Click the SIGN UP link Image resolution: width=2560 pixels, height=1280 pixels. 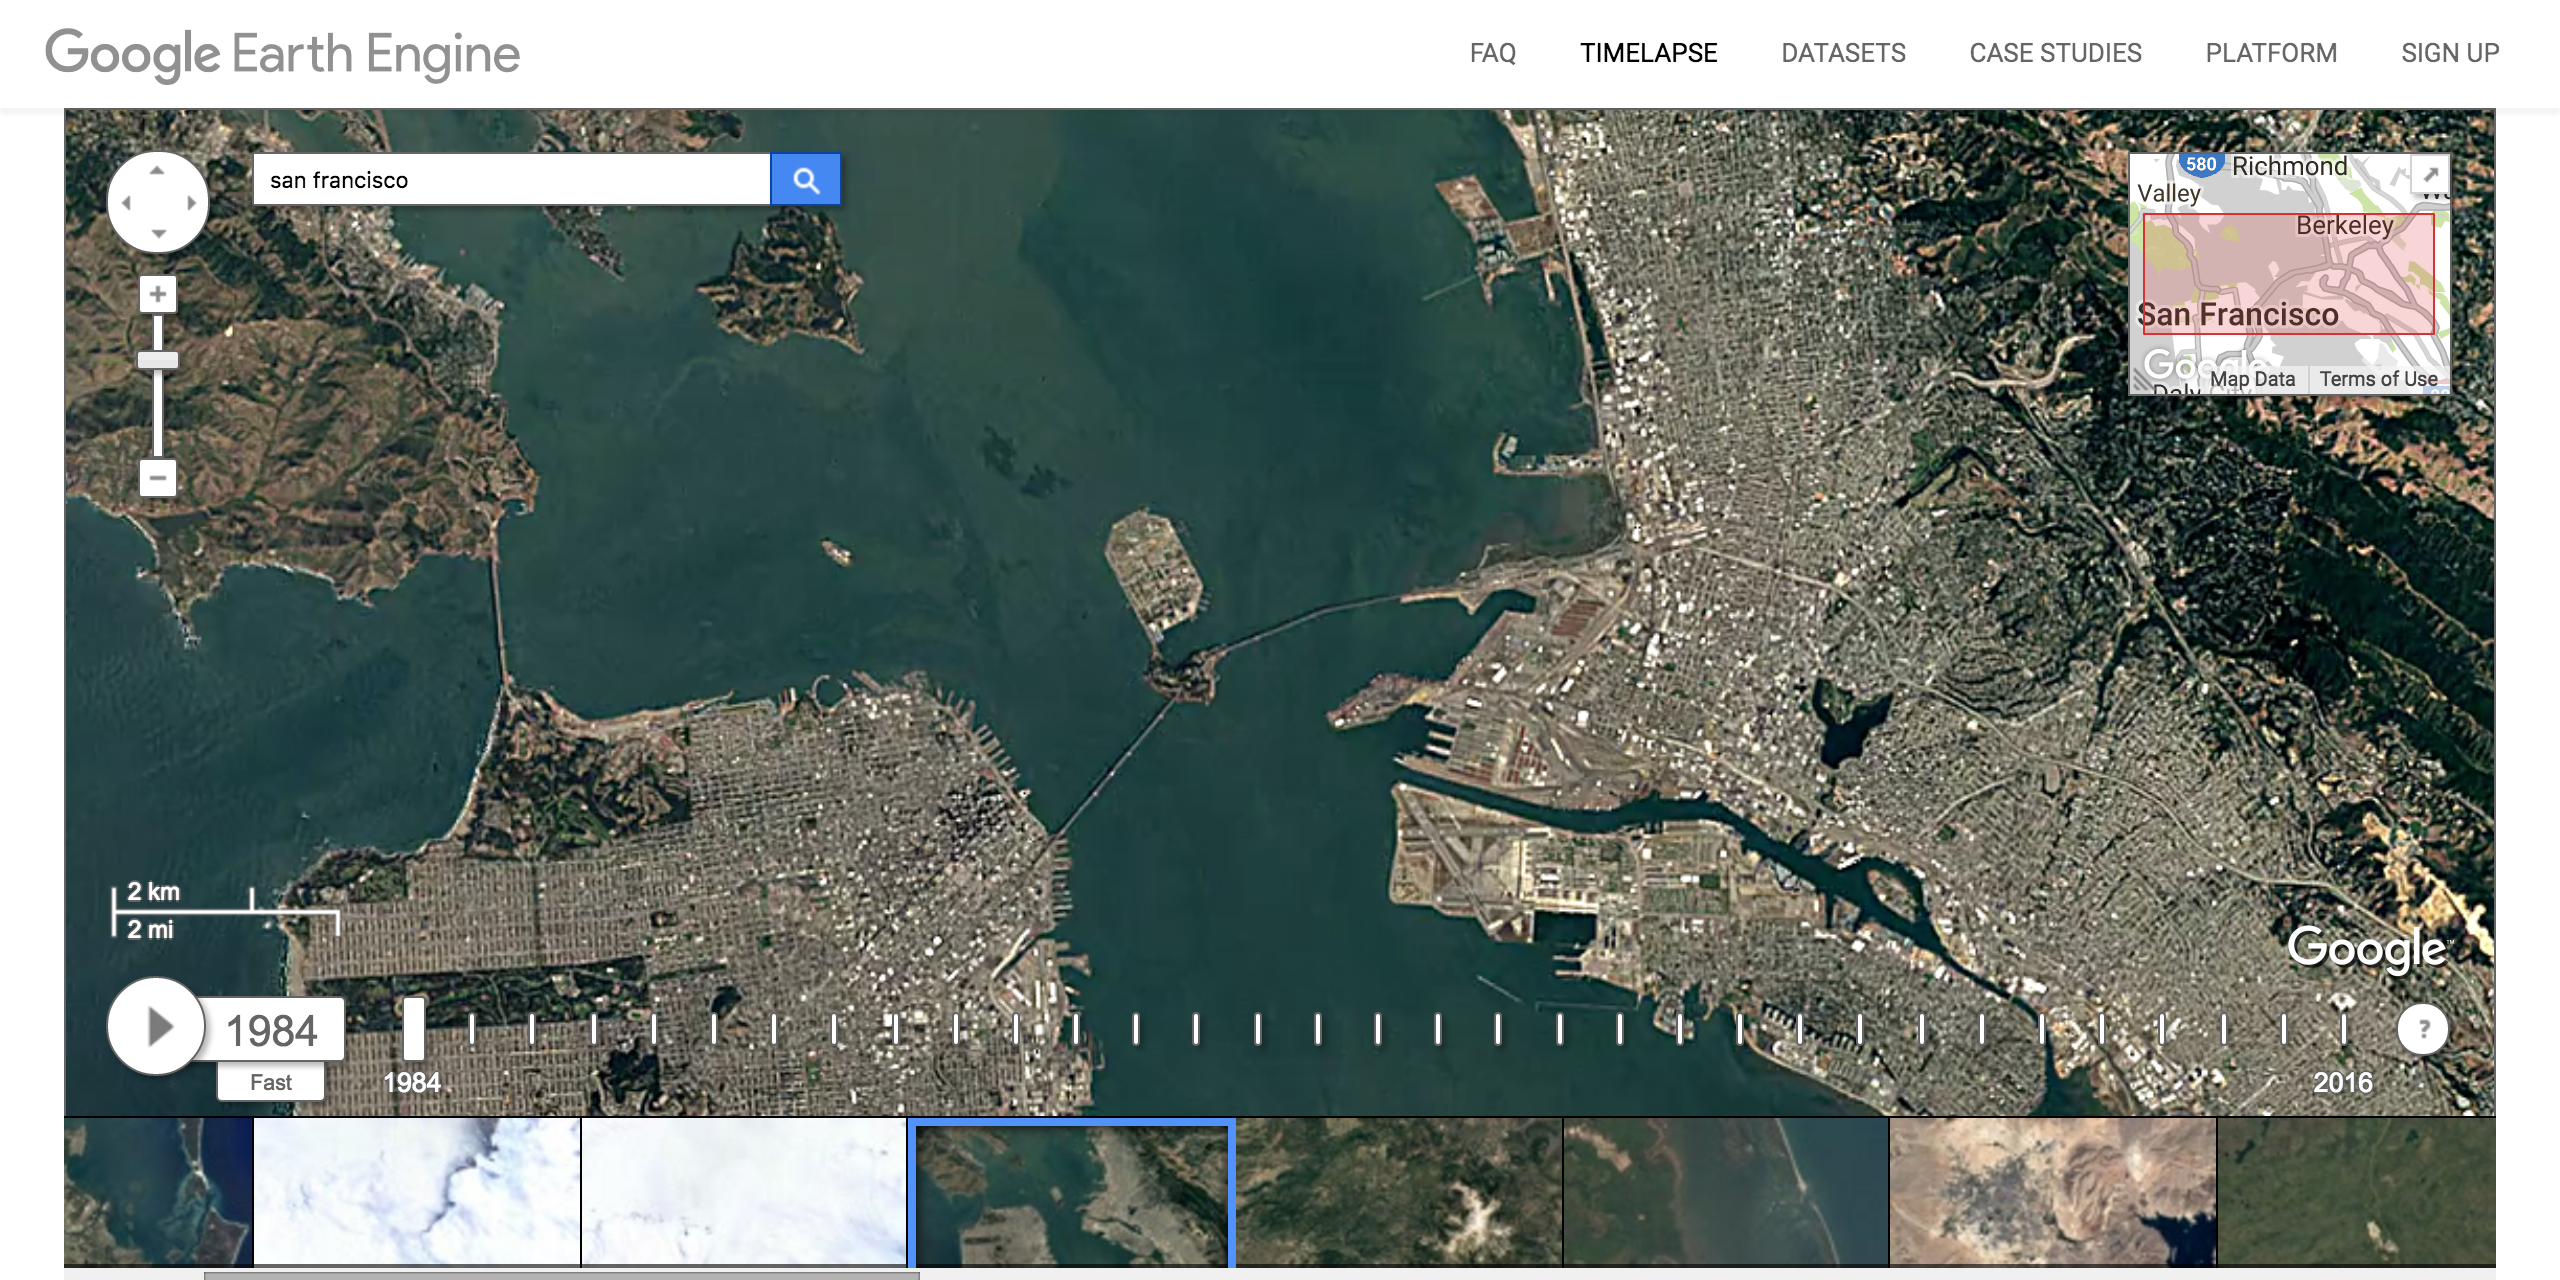(2451, 53)
